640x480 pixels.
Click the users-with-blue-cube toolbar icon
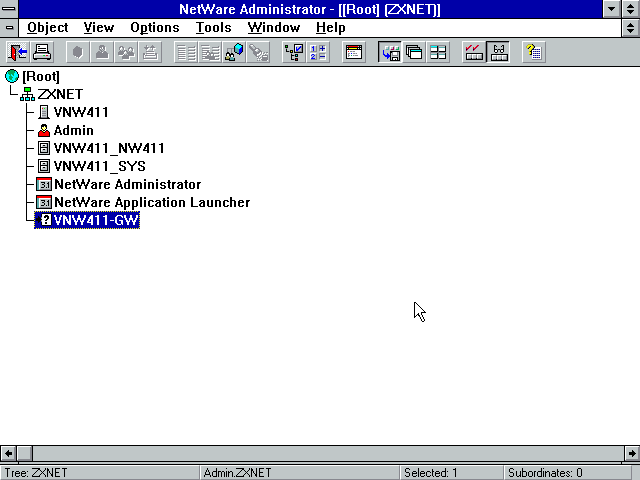234,52
